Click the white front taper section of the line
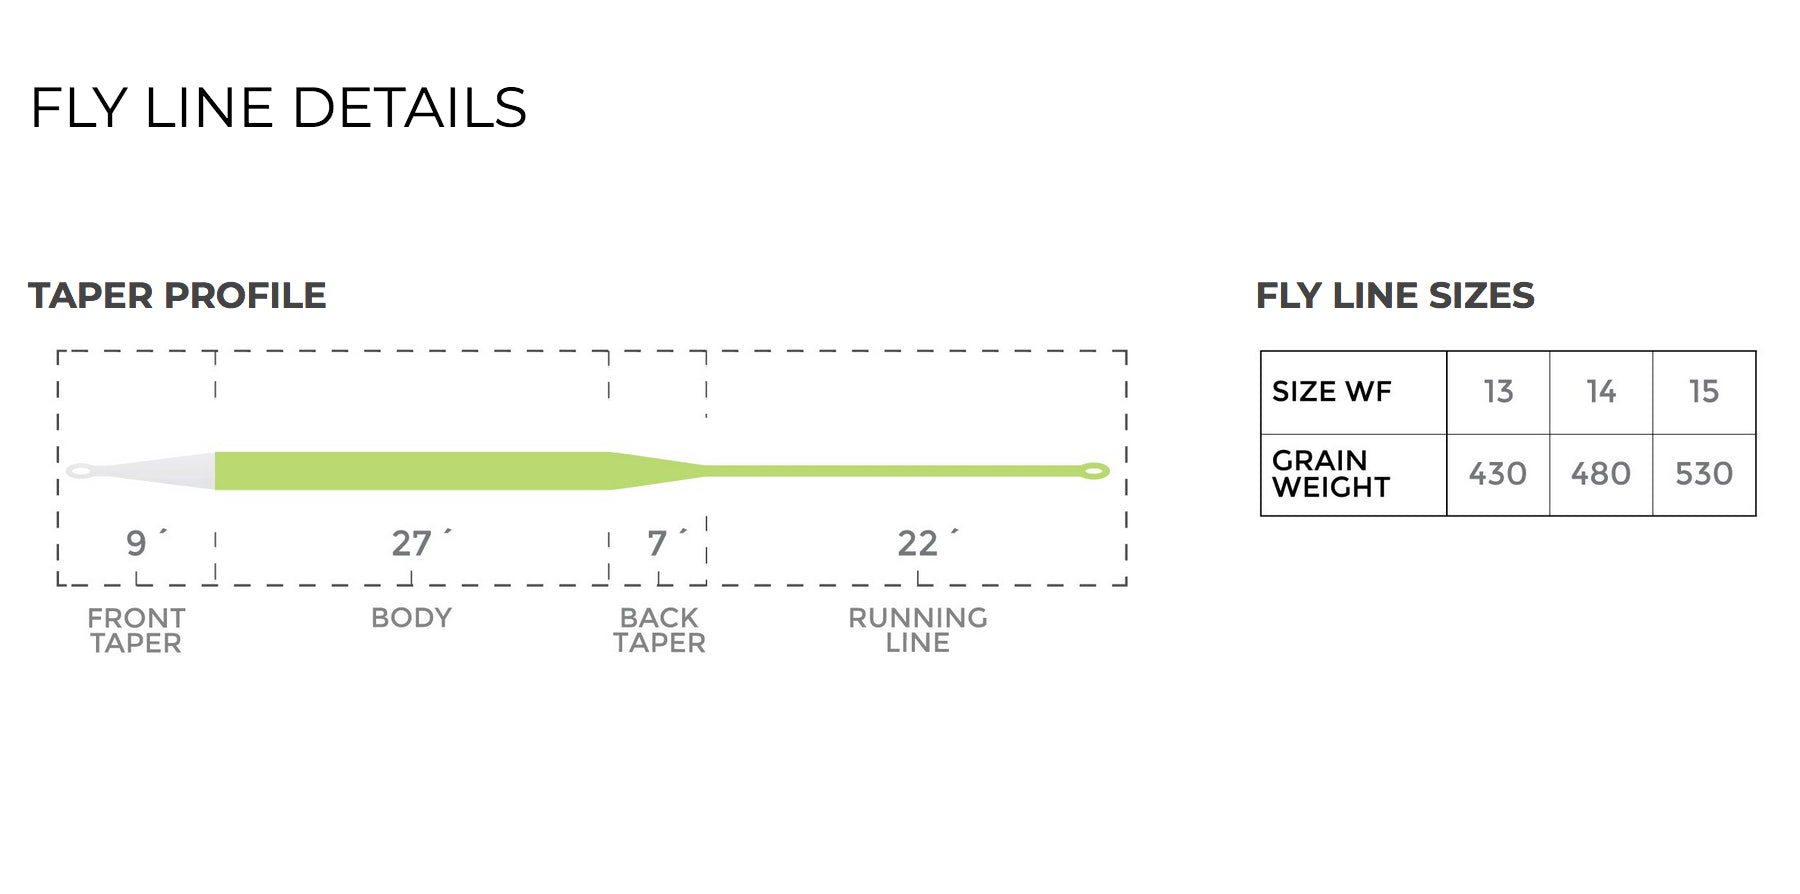Screen dimensions: 1800x894 (x=160, y=470)
